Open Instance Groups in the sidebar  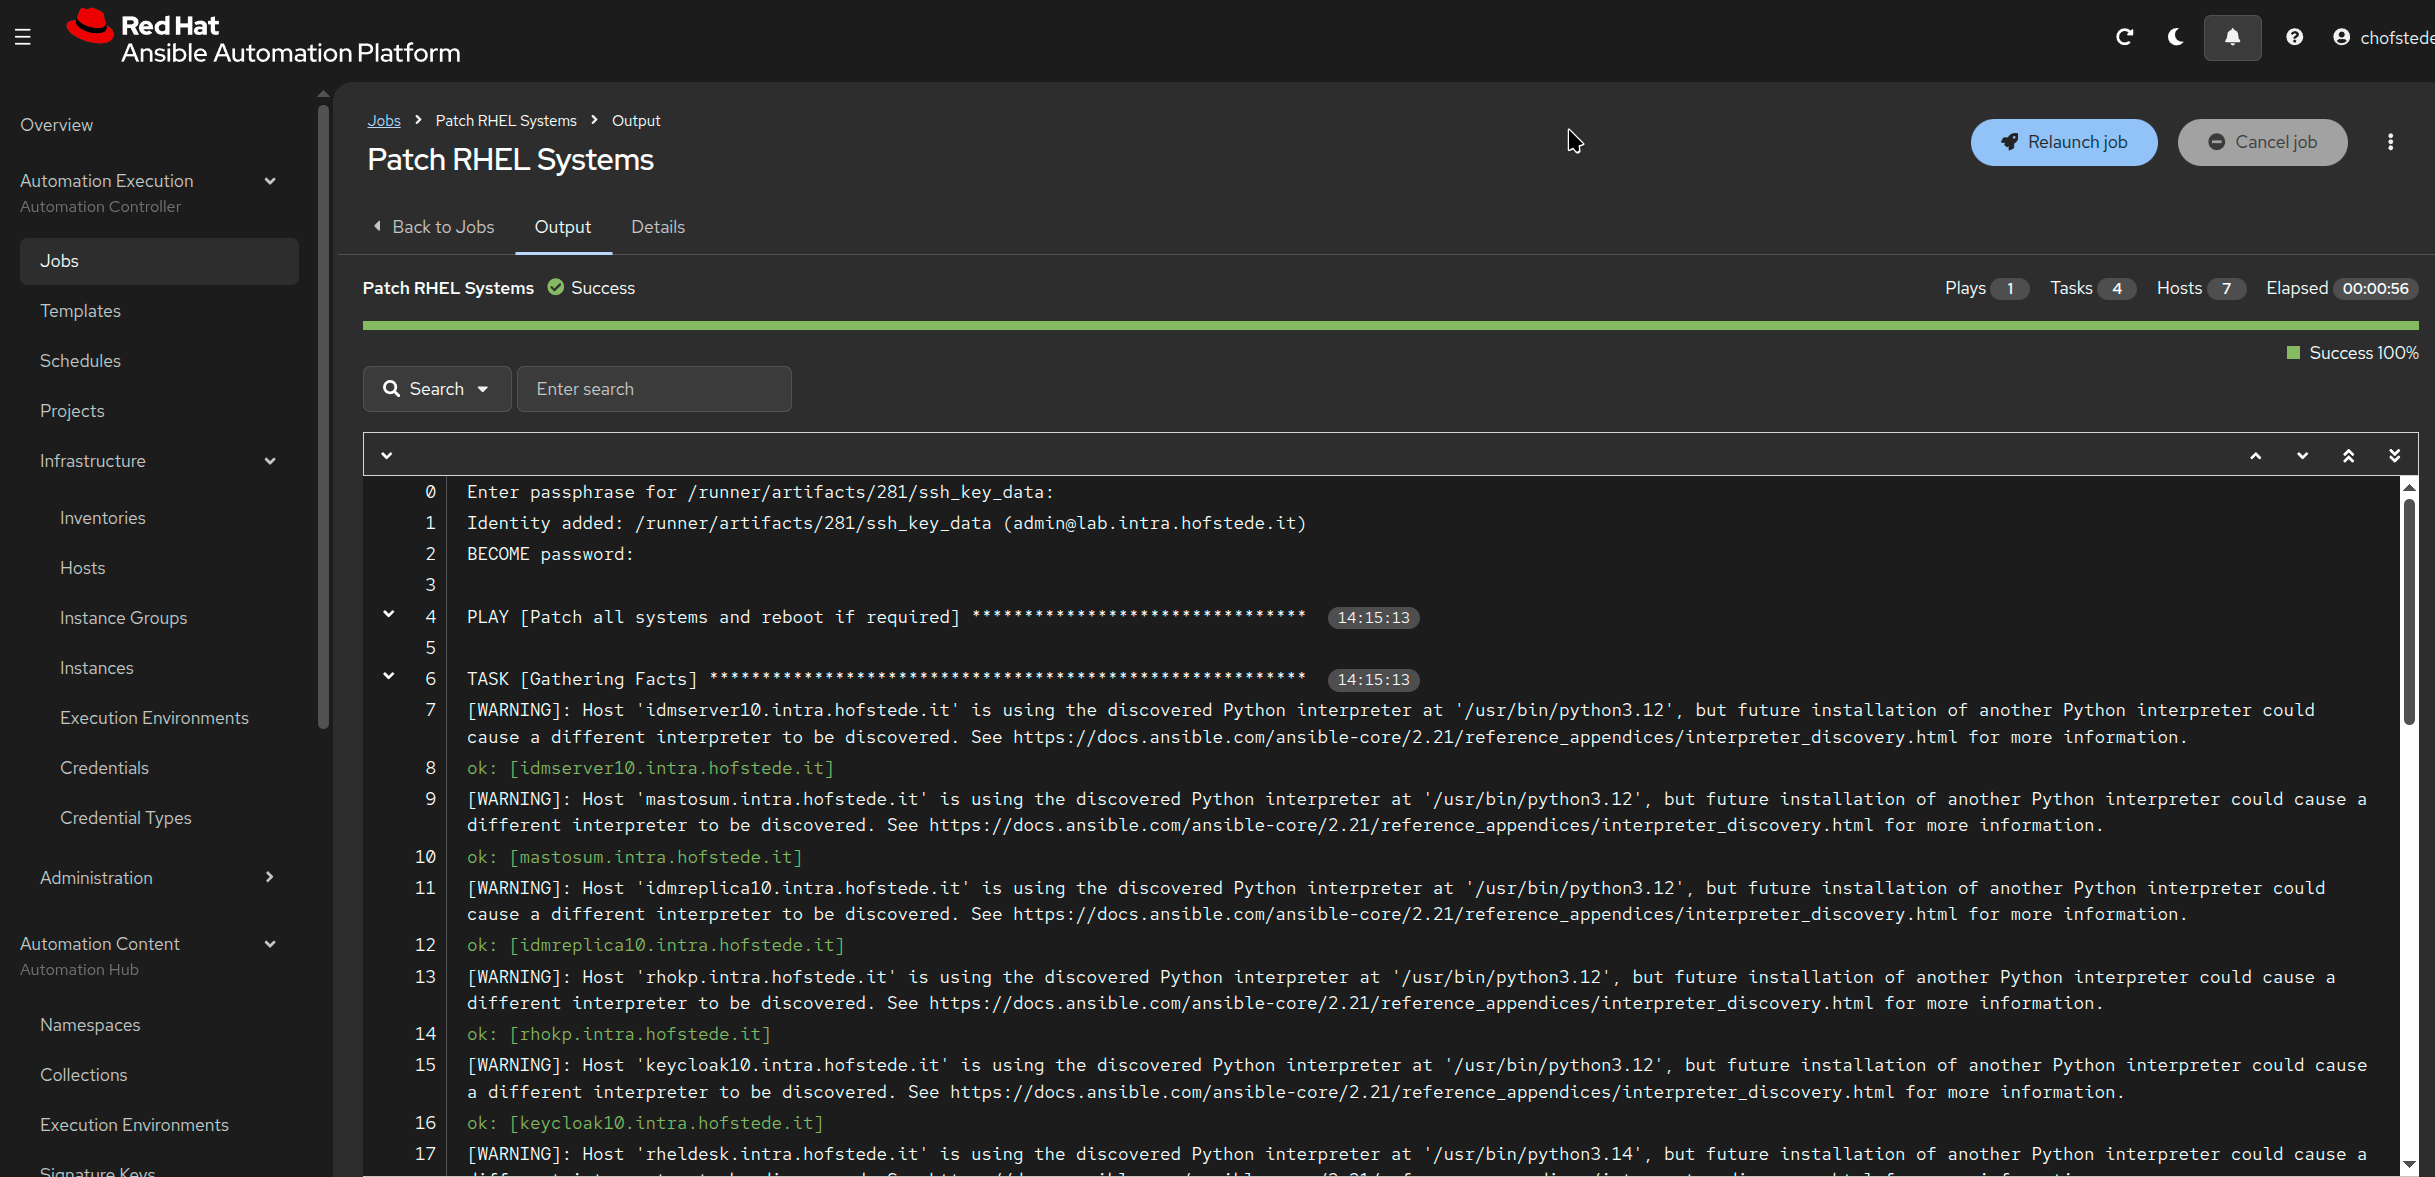[x=124, y=618]
